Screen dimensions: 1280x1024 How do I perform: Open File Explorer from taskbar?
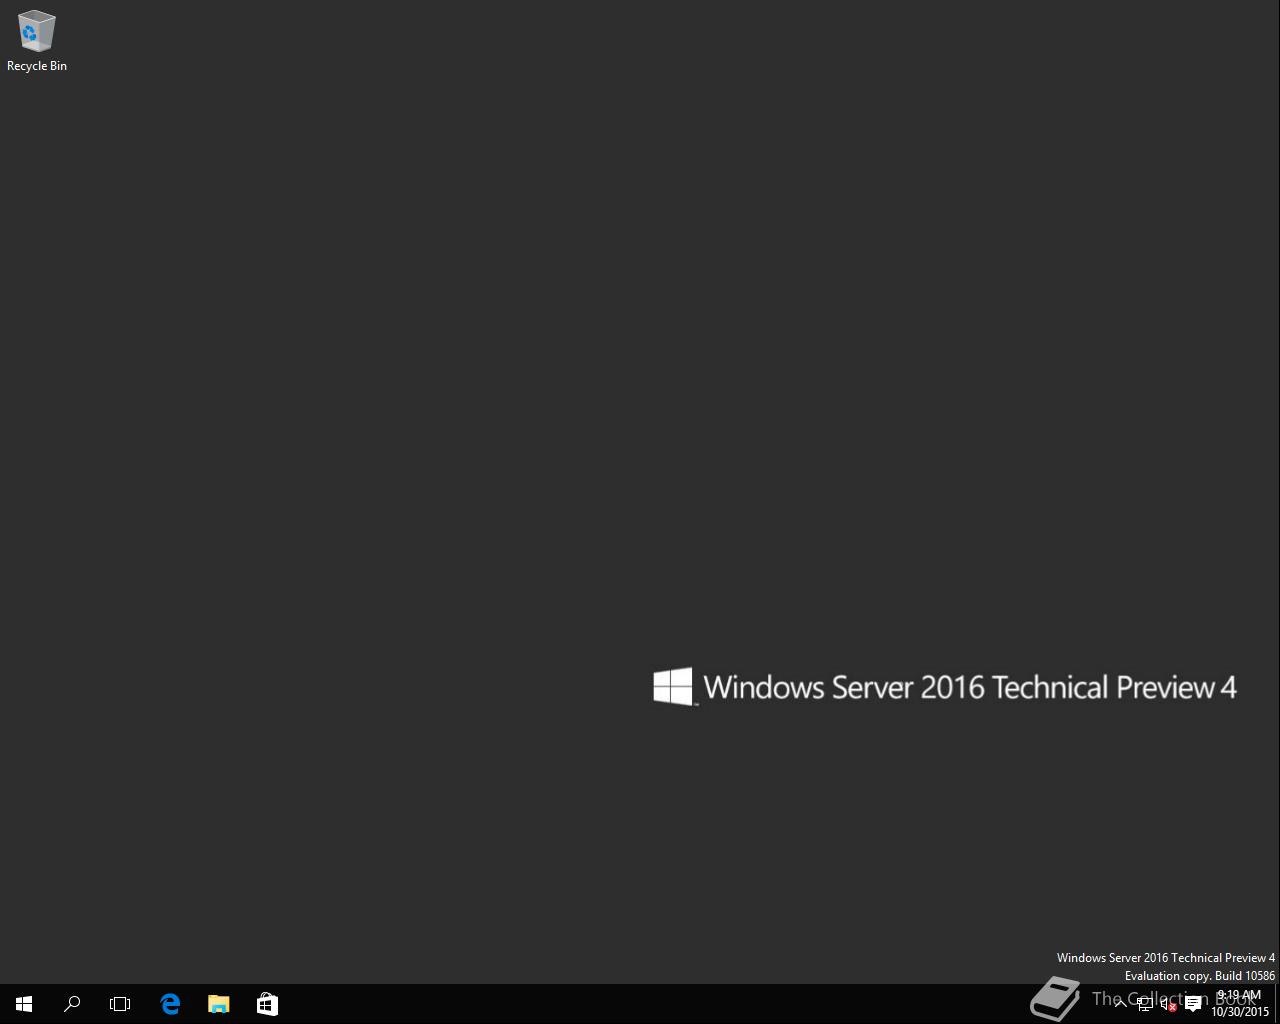218,1004
